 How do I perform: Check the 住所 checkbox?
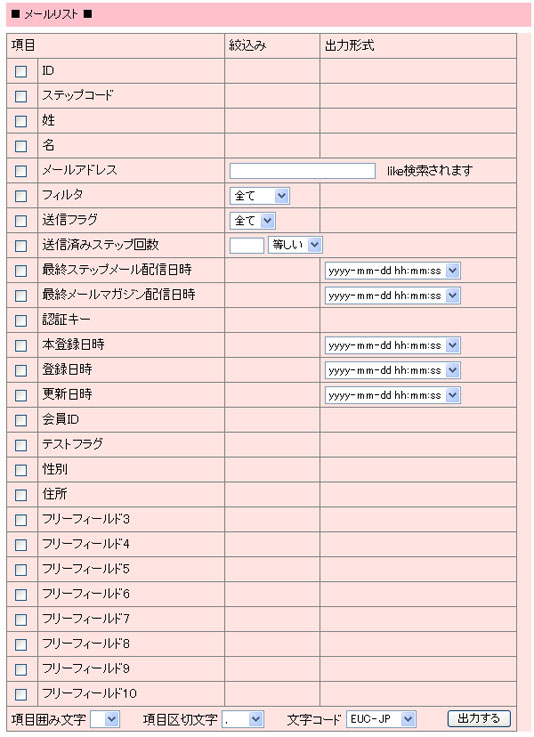click(21, 495)
